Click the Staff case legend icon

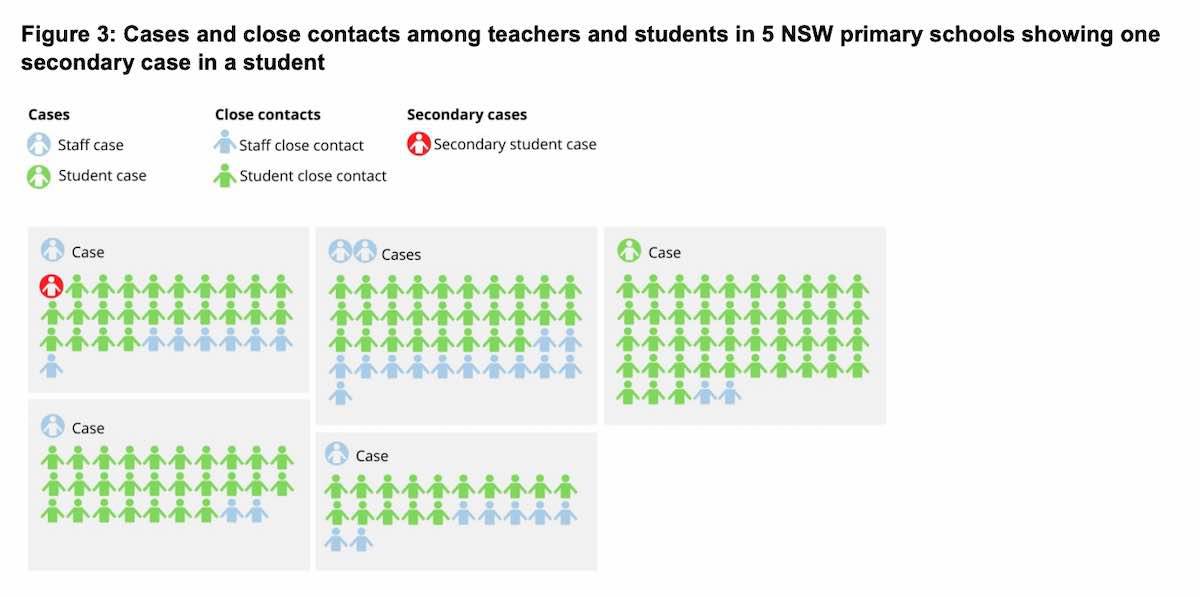39,145
